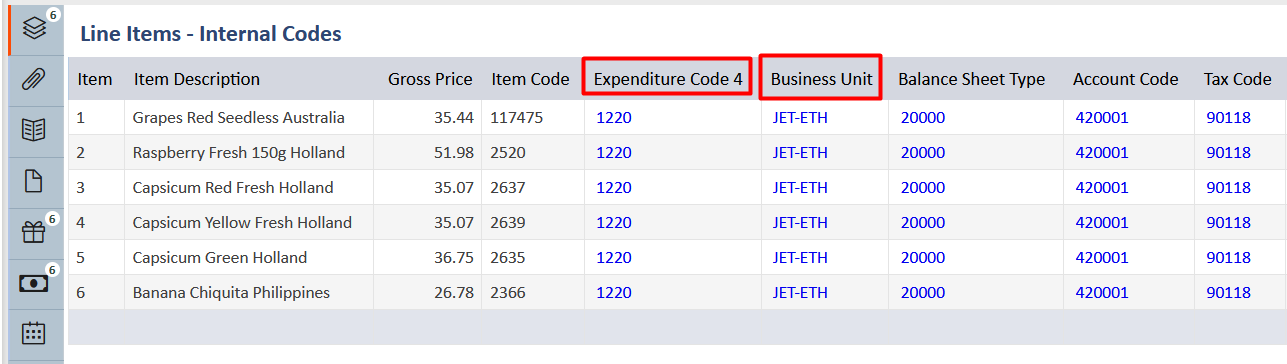Image resolution: width=1287 pixels, height=364 pixels.
Task: Open balance sheet 20000 in Capsicum Red row
Action: [x=922, y=188]
